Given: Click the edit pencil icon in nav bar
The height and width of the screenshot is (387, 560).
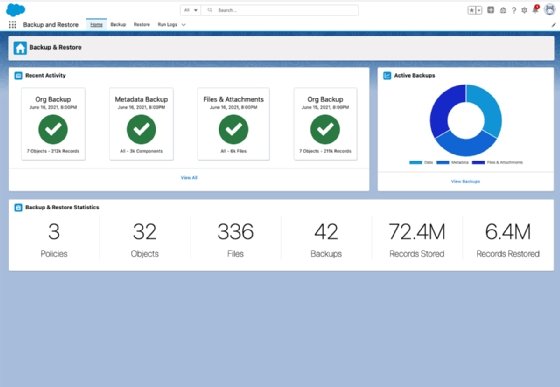Looking at the screenshot, I should click(553, 25).
